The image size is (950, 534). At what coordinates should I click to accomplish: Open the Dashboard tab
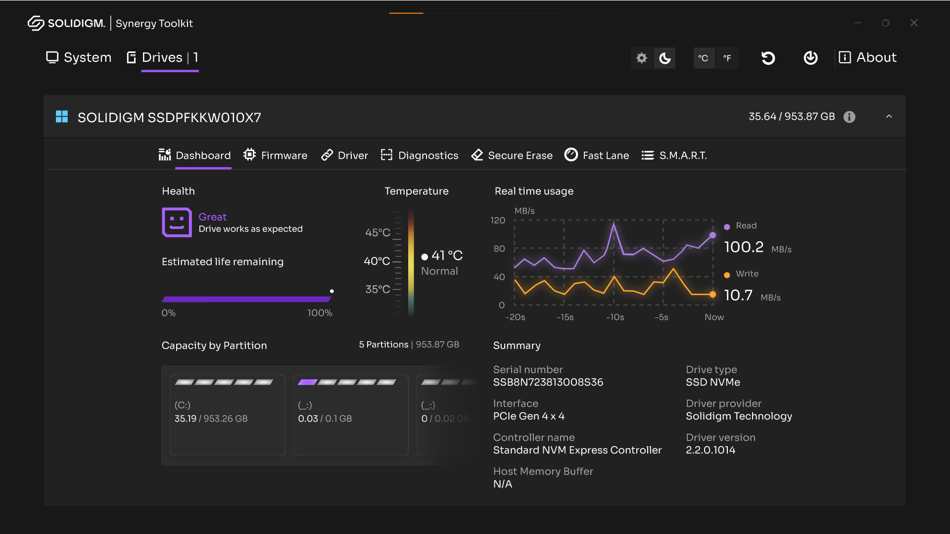click(x=194, y=156)
